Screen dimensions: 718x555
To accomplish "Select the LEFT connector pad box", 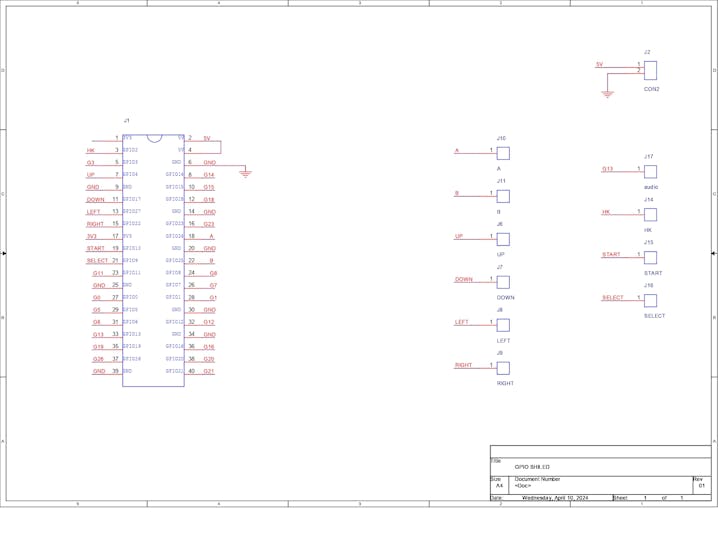I will pyautogui.click(x=503, y=326).
